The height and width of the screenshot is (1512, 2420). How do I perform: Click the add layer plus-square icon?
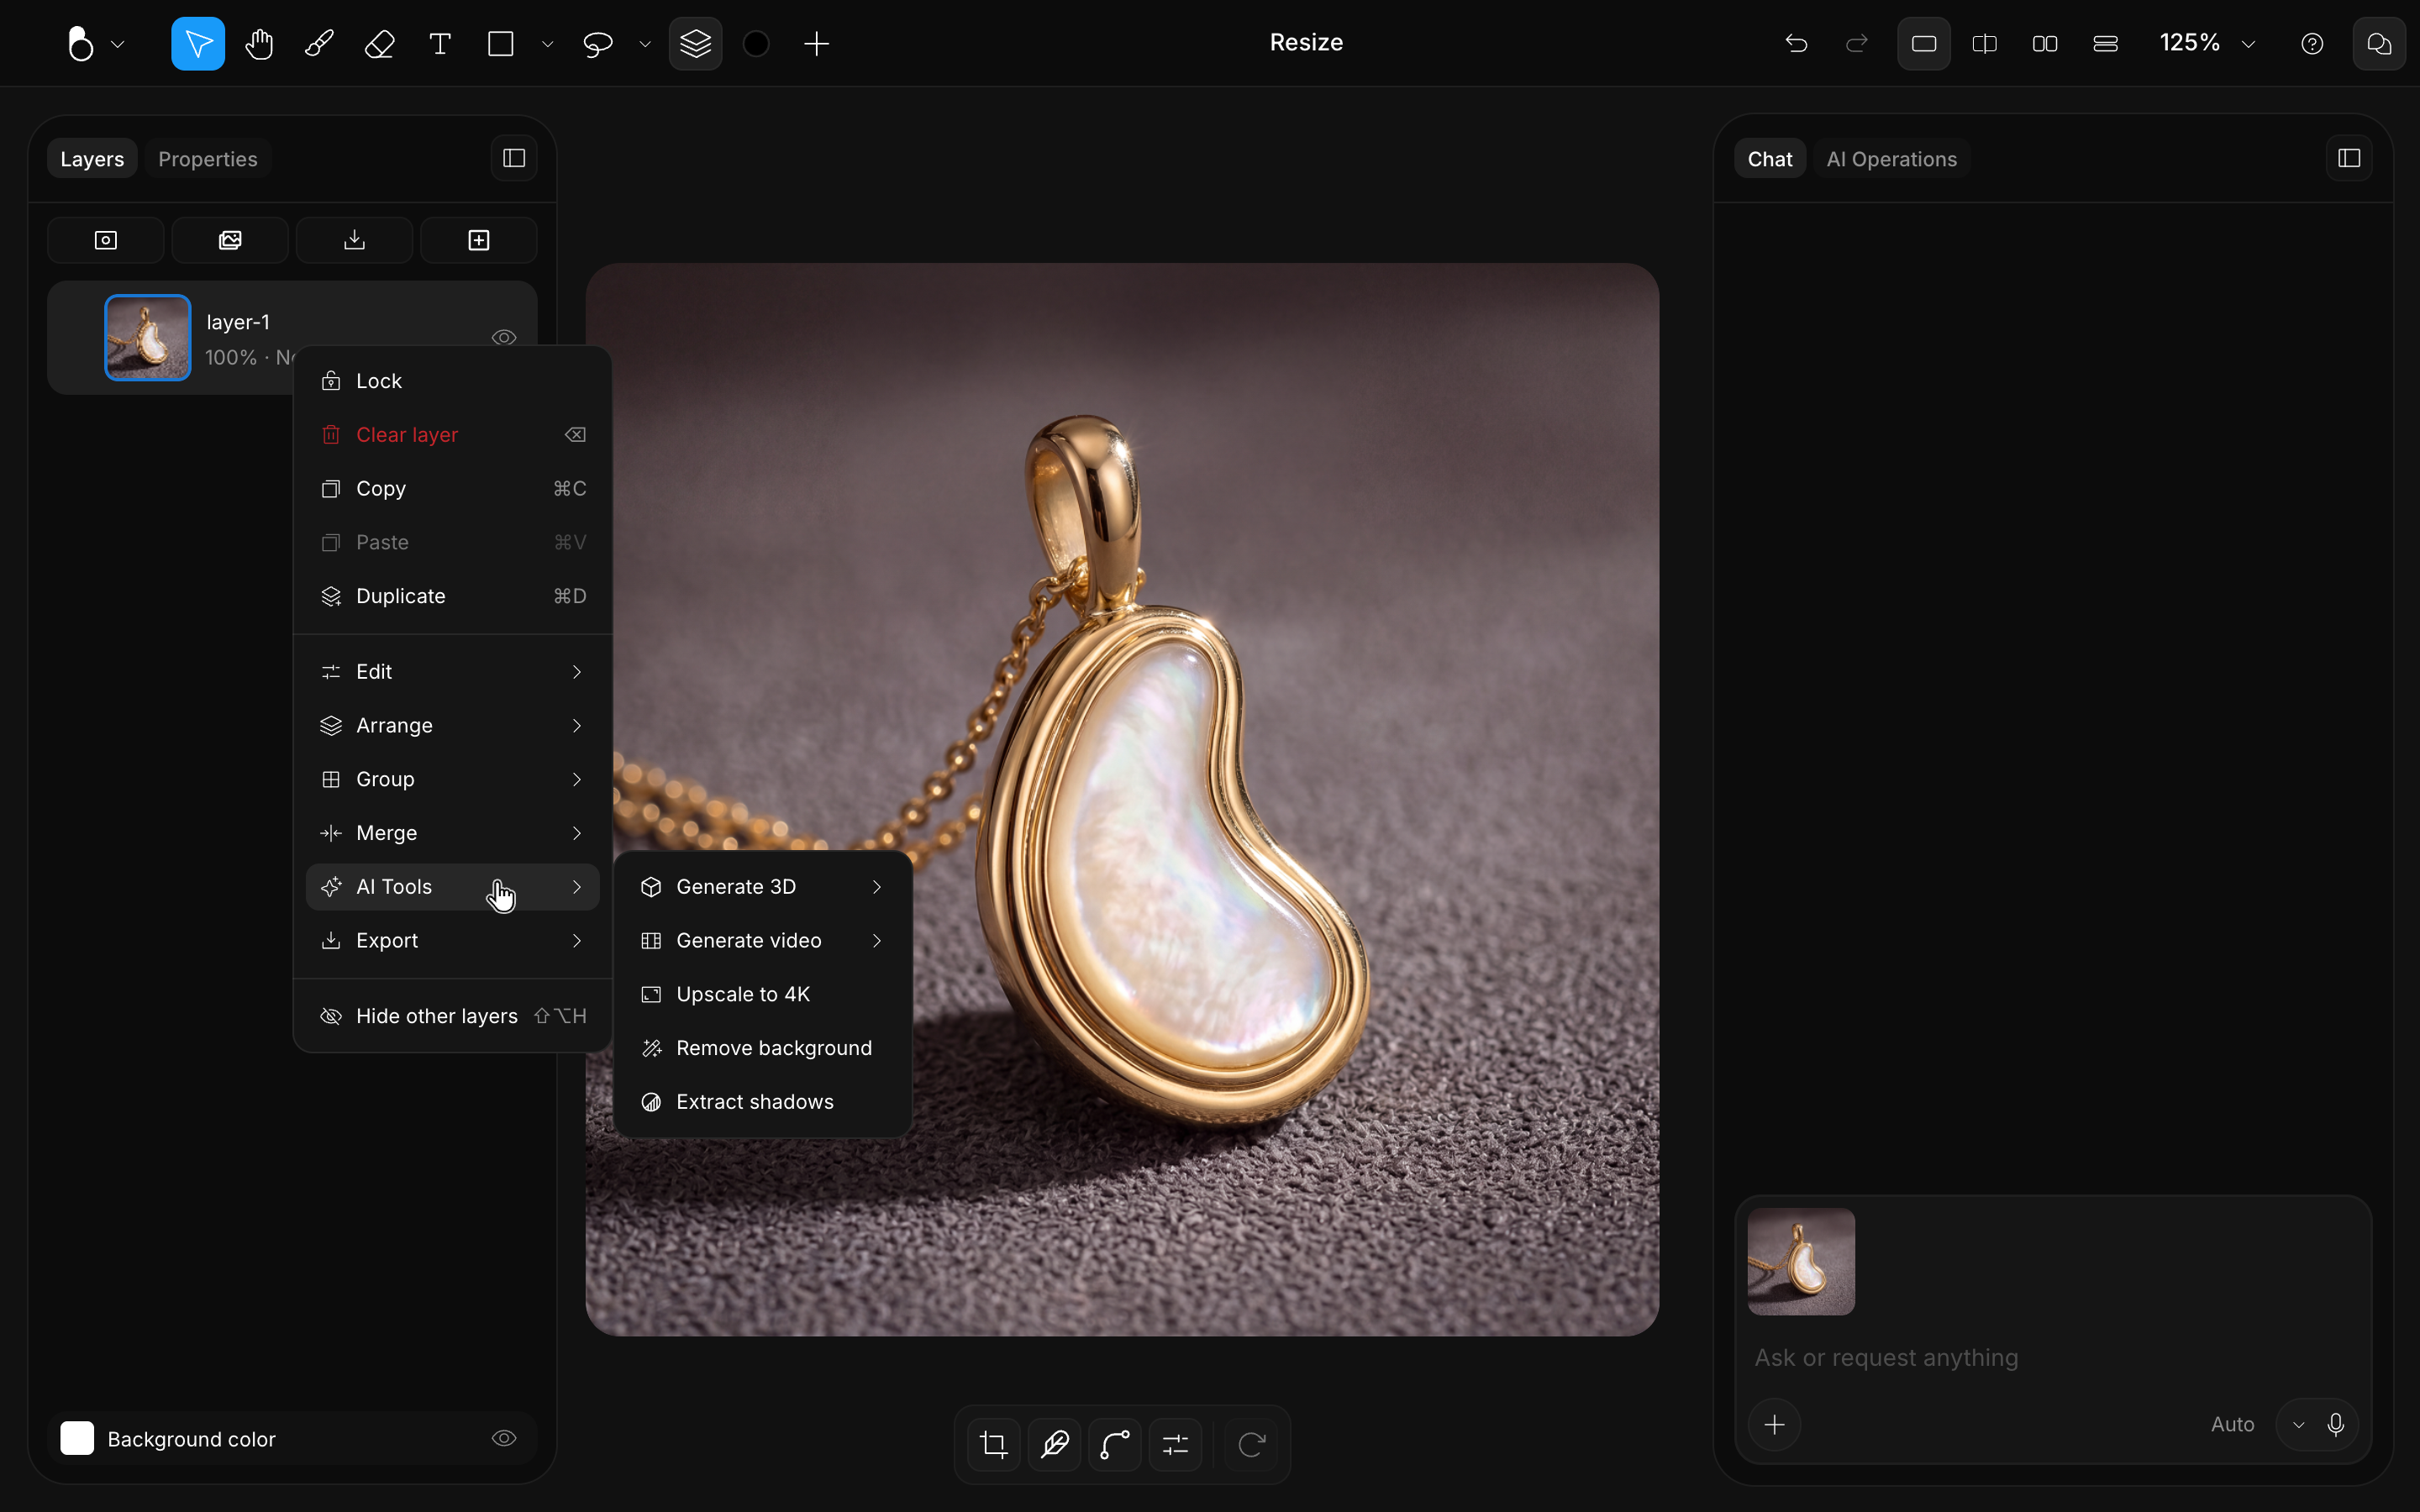click(479, 240)
